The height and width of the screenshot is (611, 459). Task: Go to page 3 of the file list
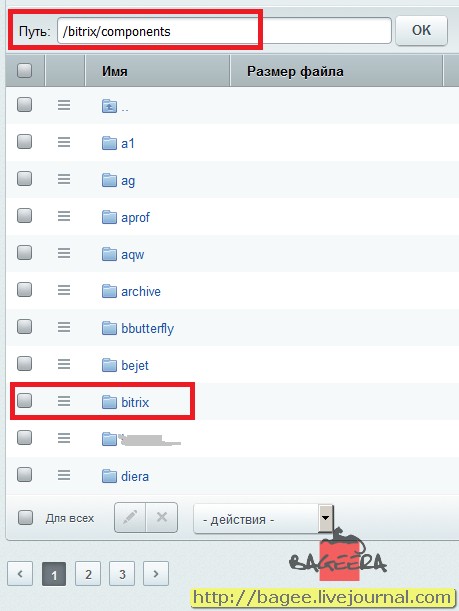click(122, 574)
